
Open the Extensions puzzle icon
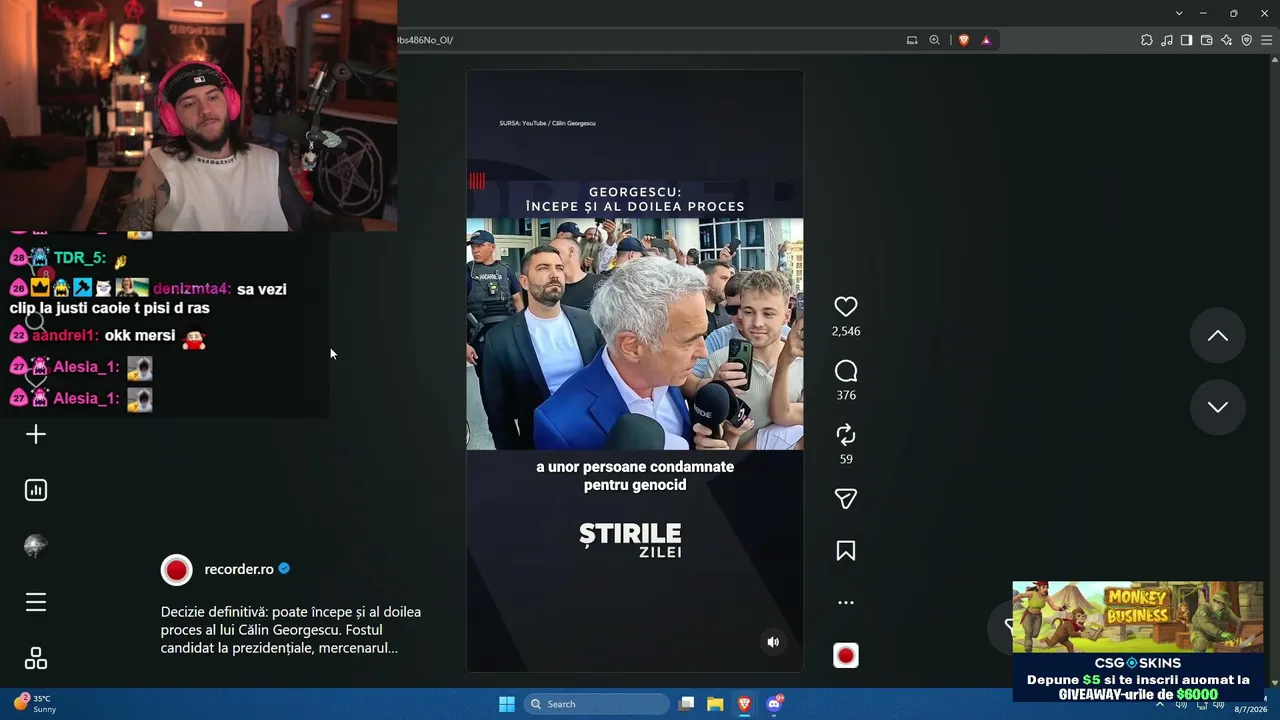click(x=1147, y=40)
